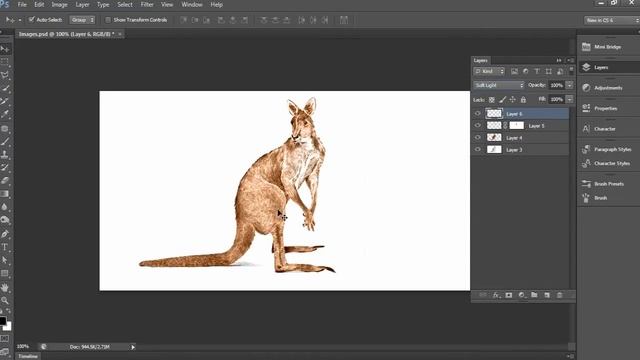Image resolution: width=640 pixels, height=360 pixels.
Task: Select the Eraser tool
Action: coord(5,180)
